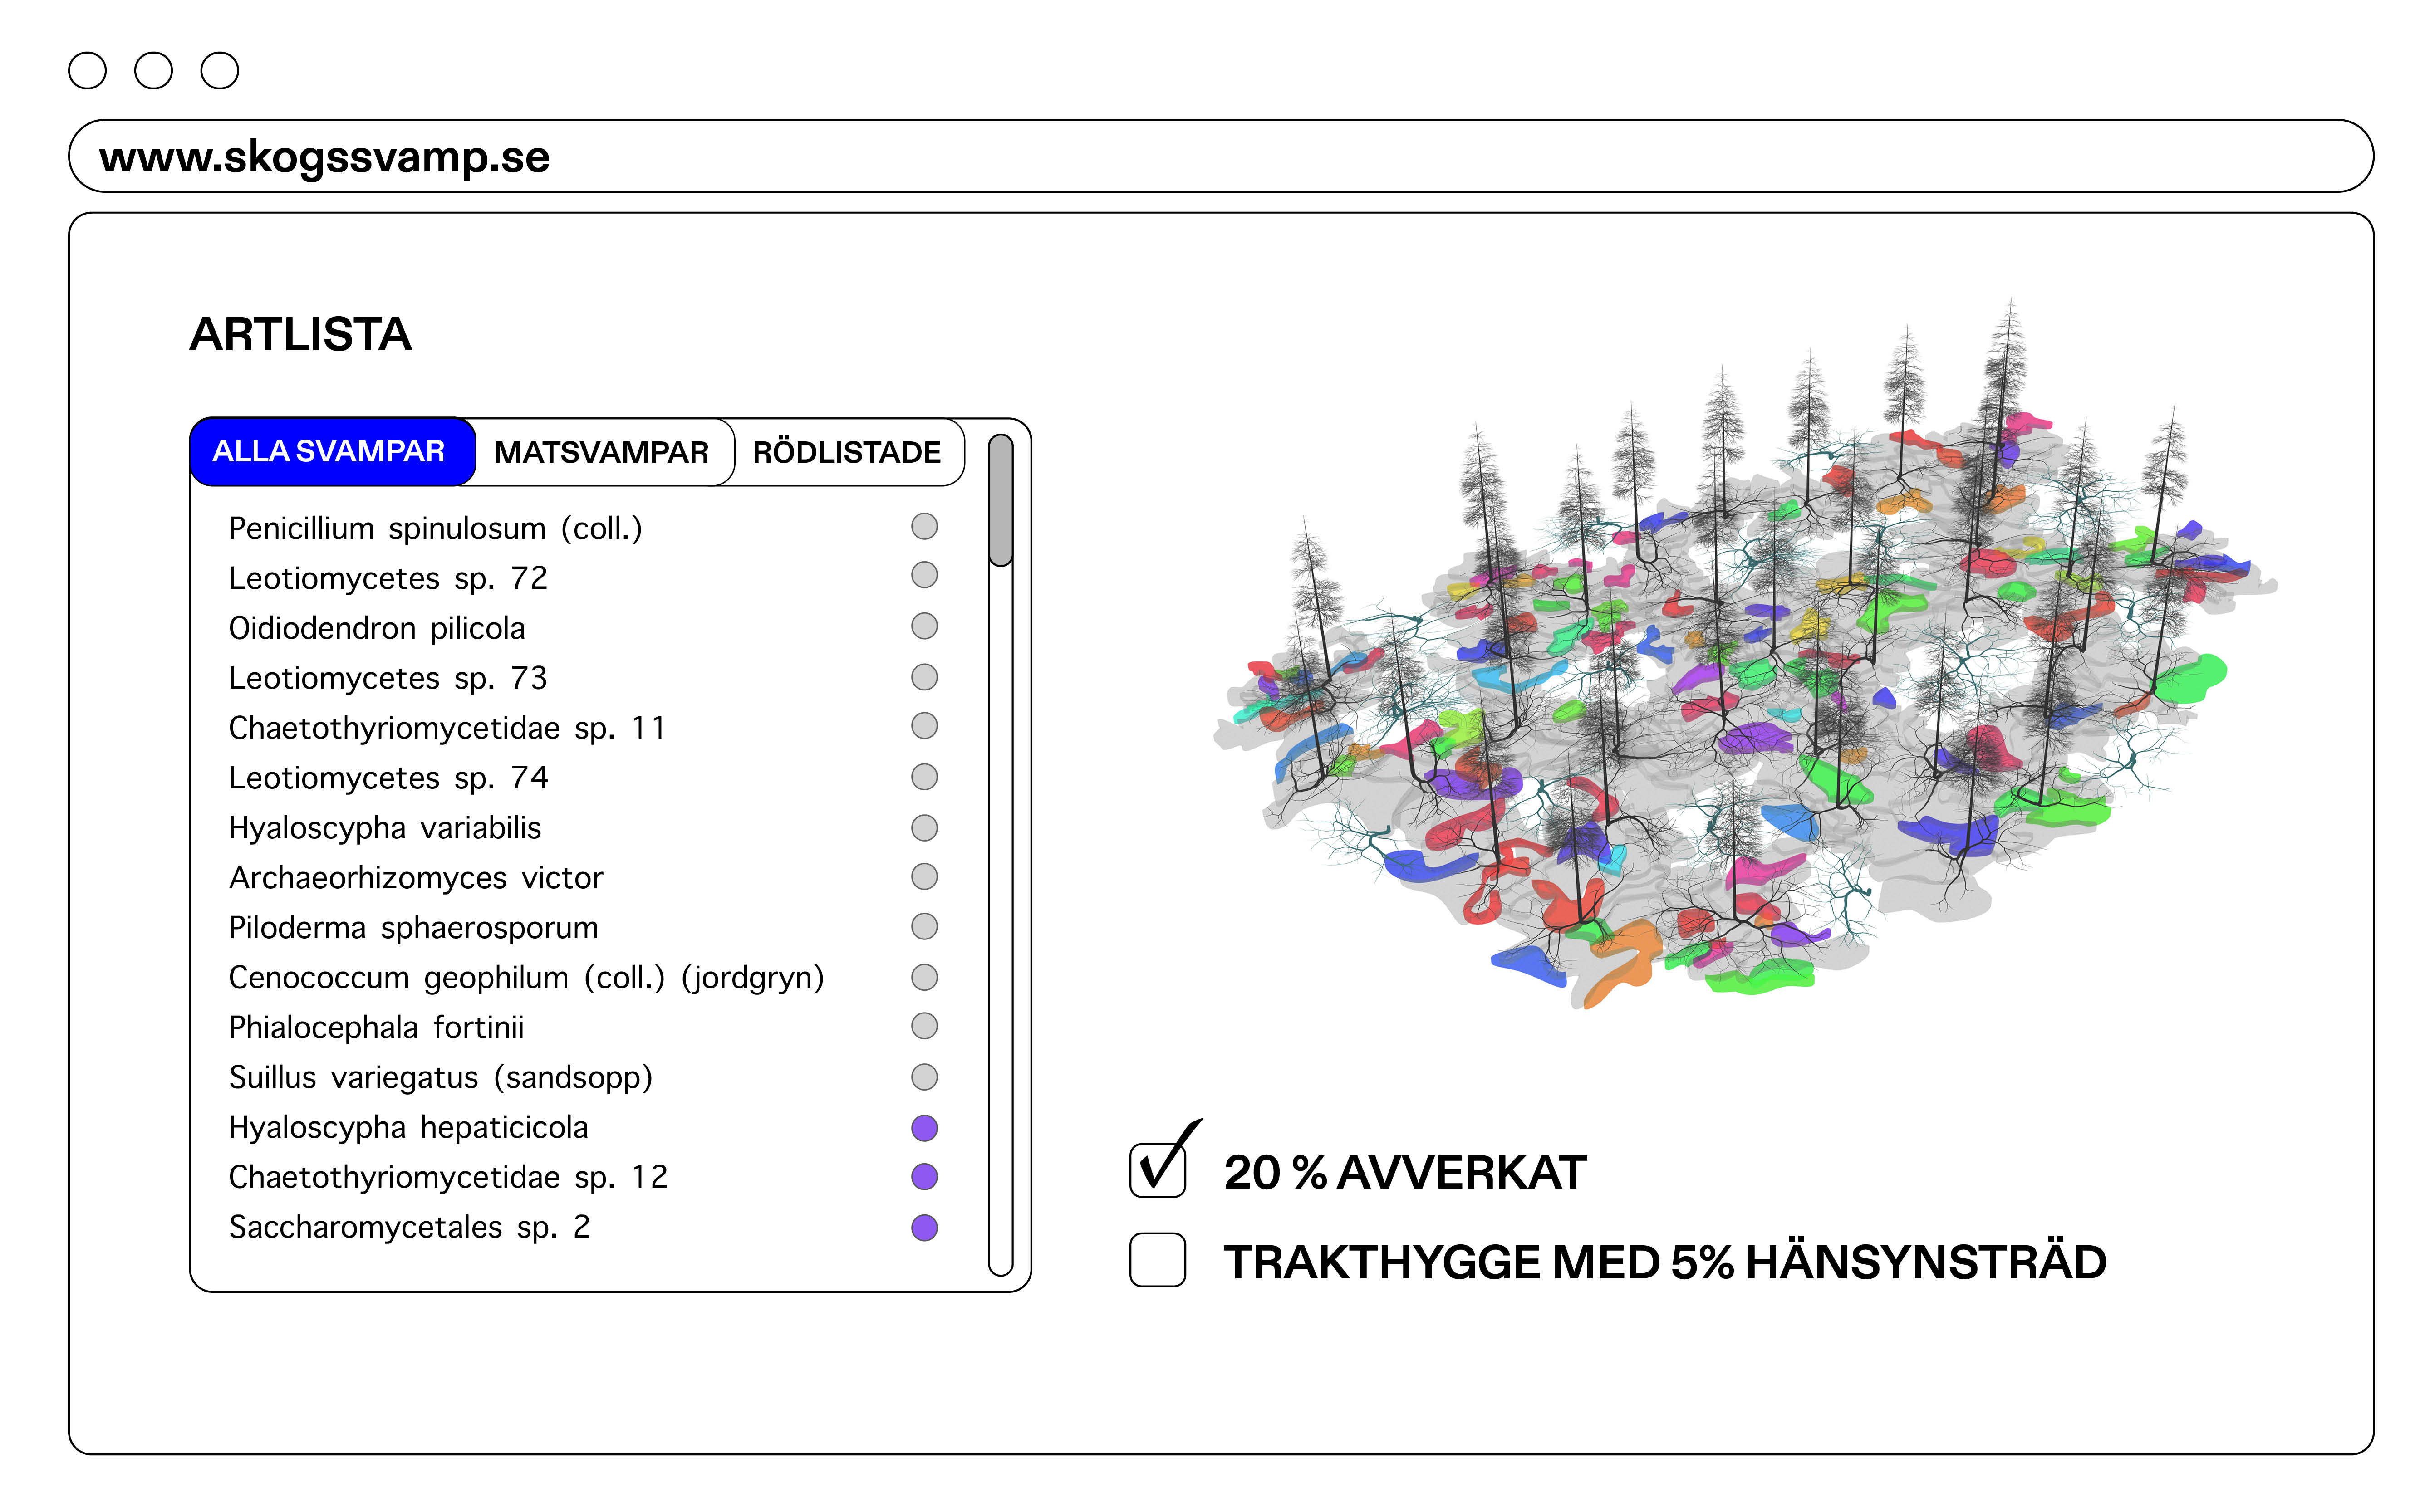Click the purple dot beside Hyaloscypha hepaticicola
This screenshot has width=2420, height=1512.
(x=924, y=1127)
